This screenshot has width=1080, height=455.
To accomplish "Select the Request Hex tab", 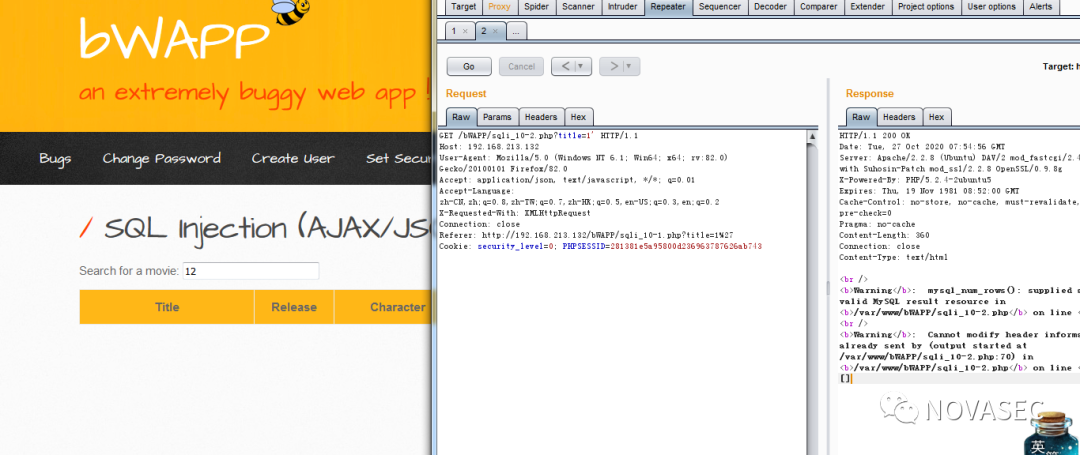I will coord(579,117).
